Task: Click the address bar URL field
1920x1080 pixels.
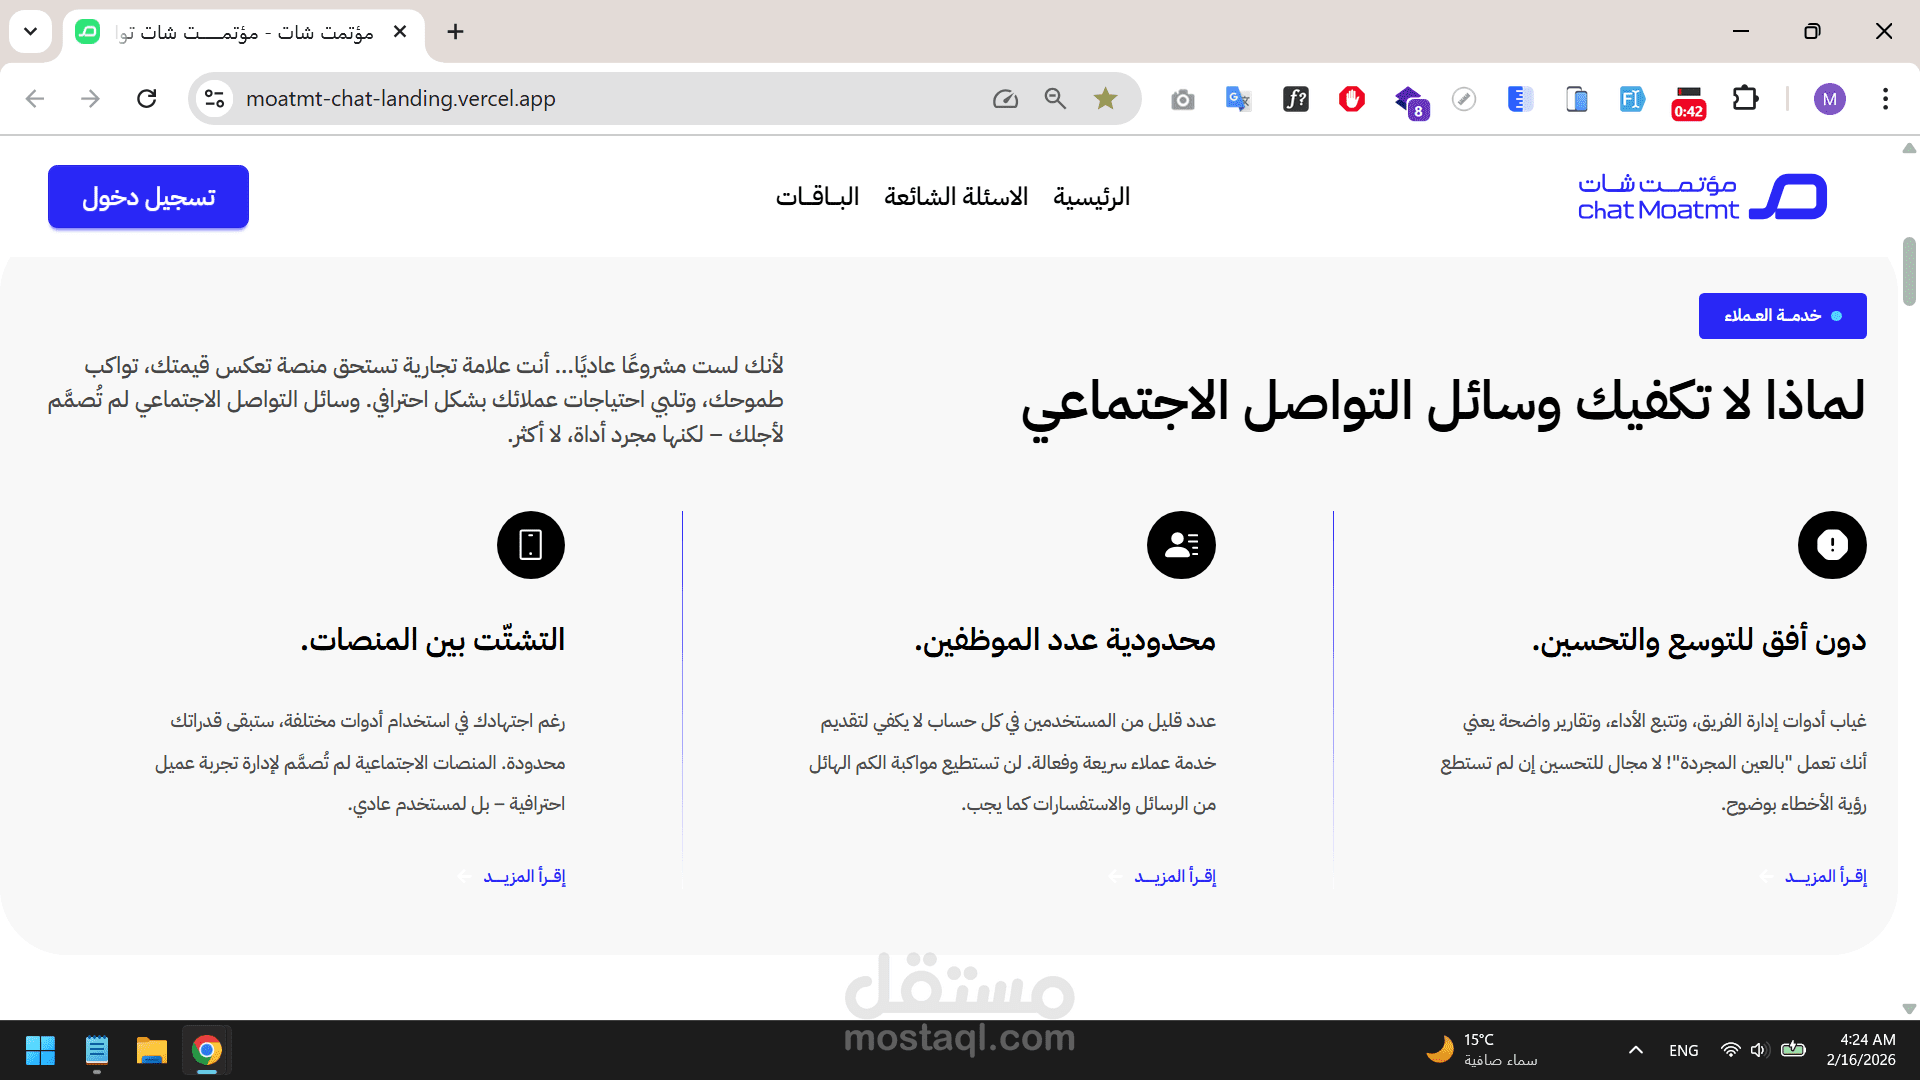Action: pyautogui.click(x=600, y=98)
